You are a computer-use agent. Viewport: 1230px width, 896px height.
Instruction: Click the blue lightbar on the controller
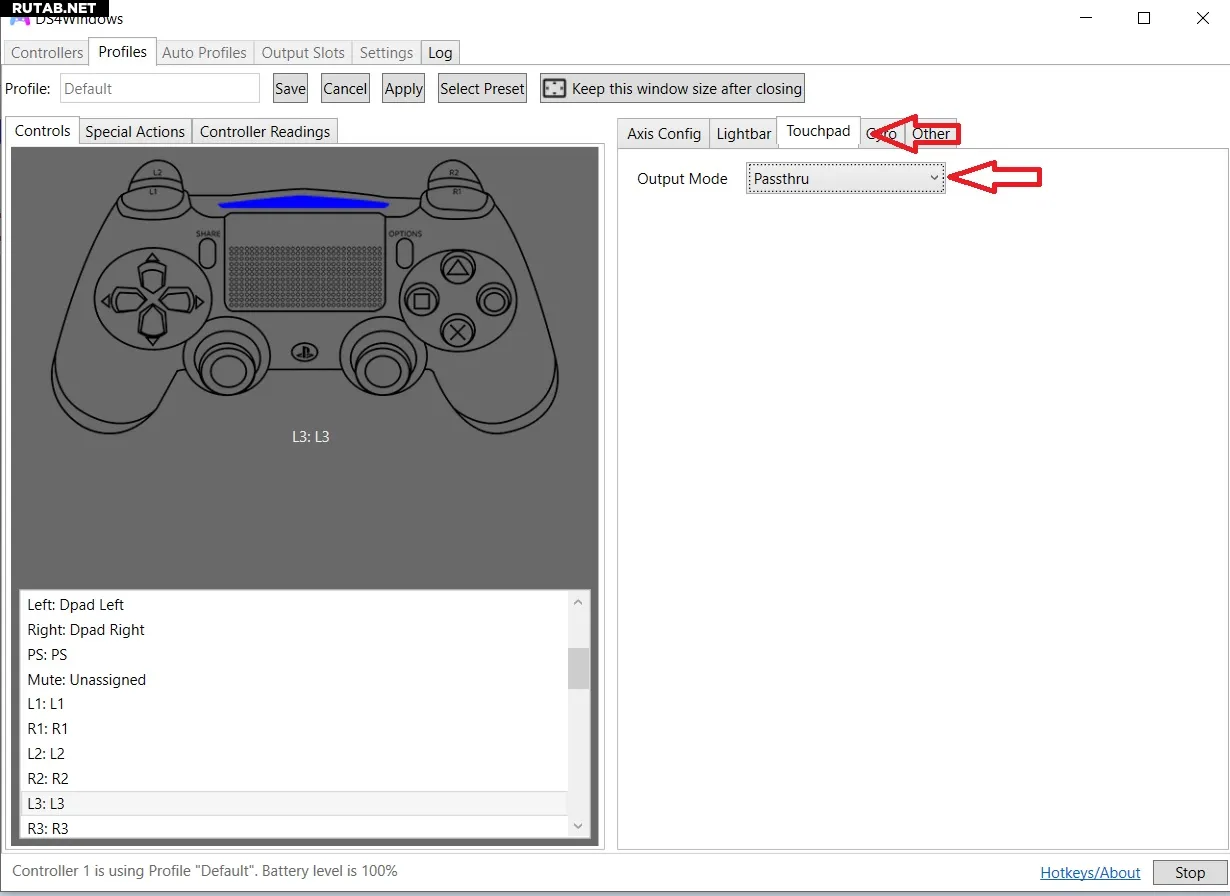click(x=304, y=203)
